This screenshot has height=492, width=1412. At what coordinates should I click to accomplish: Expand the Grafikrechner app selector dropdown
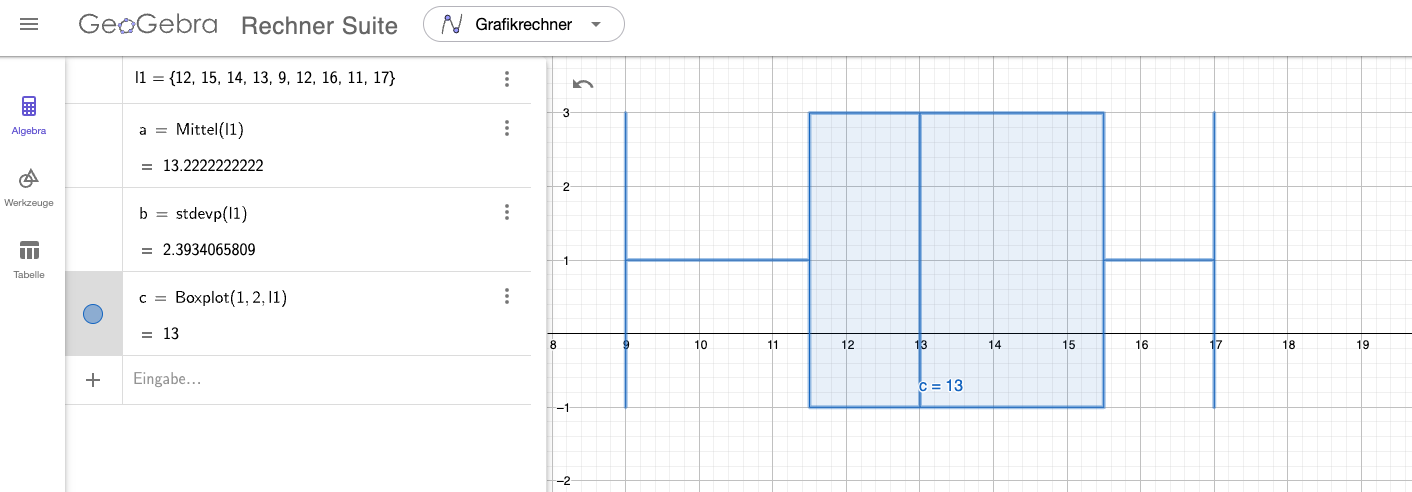tap(524, 25)
